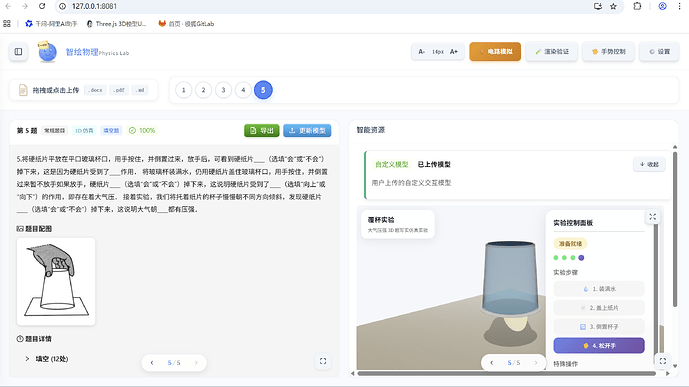Click the resource panel vertical scrollbar
The height and width of the screenshot is (387, 689).
(x=675, y=228)
